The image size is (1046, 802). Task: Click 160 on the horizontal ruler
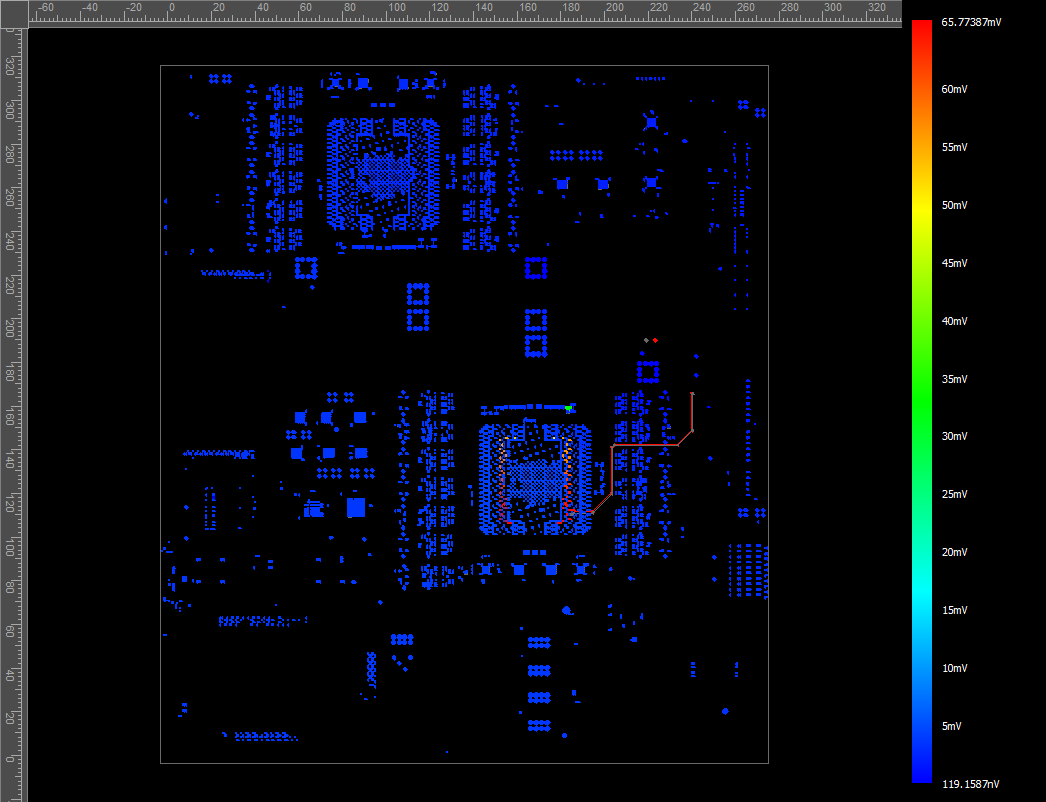point(528,7)
